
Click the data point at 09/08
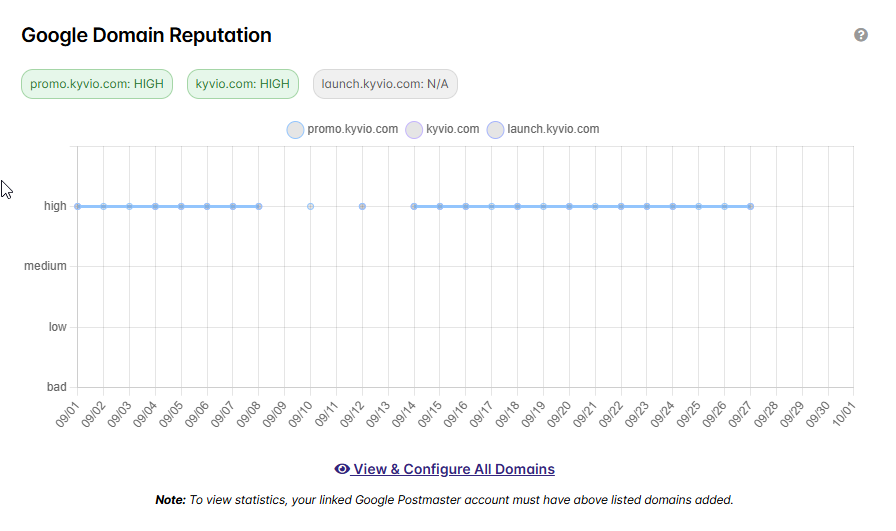pos(259,206)
